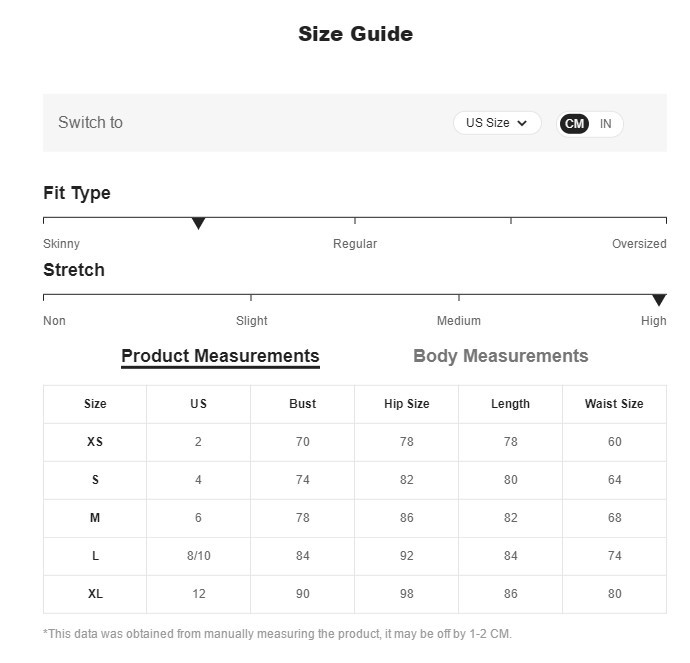The width and height of the screenshot is (690, 663).
Task: Click the Waist Size column header
Action: pos(614,404)
